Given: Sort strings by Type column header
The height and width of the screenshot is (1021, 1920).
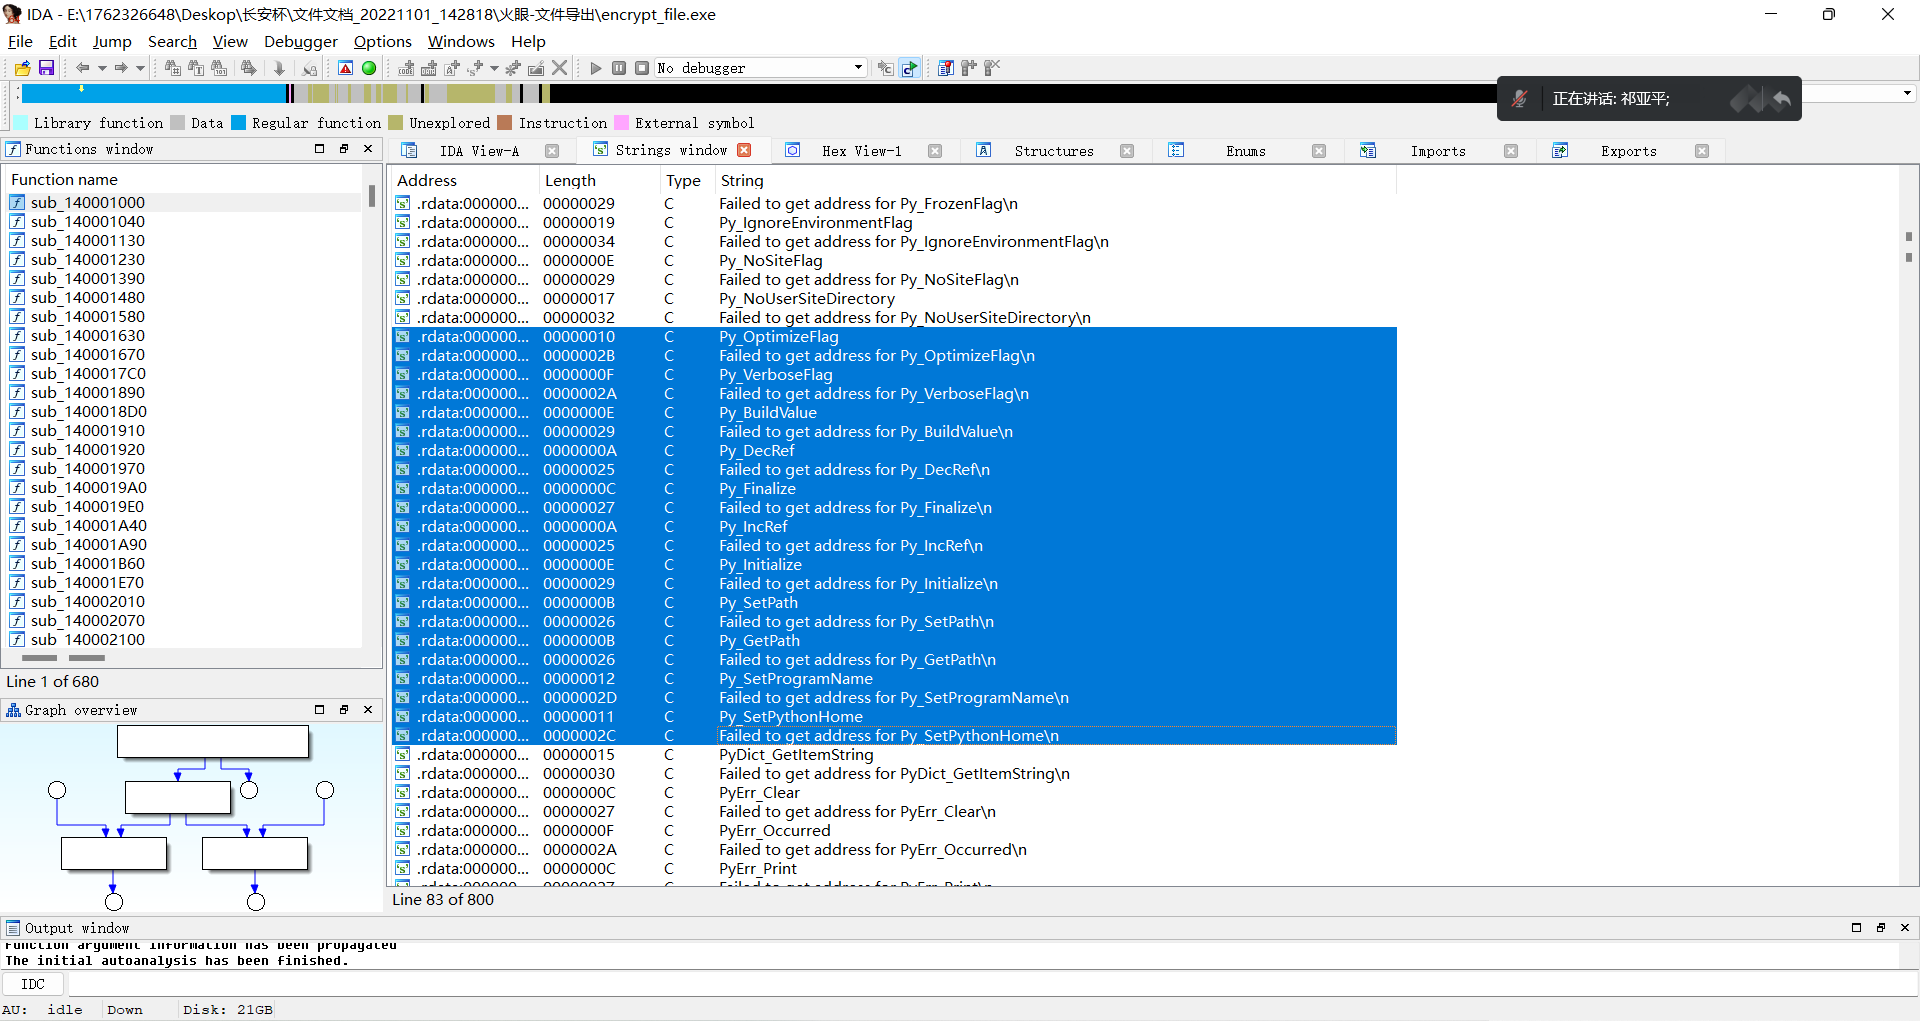Looking at the screenshot, I should click(x=687, y=180).
